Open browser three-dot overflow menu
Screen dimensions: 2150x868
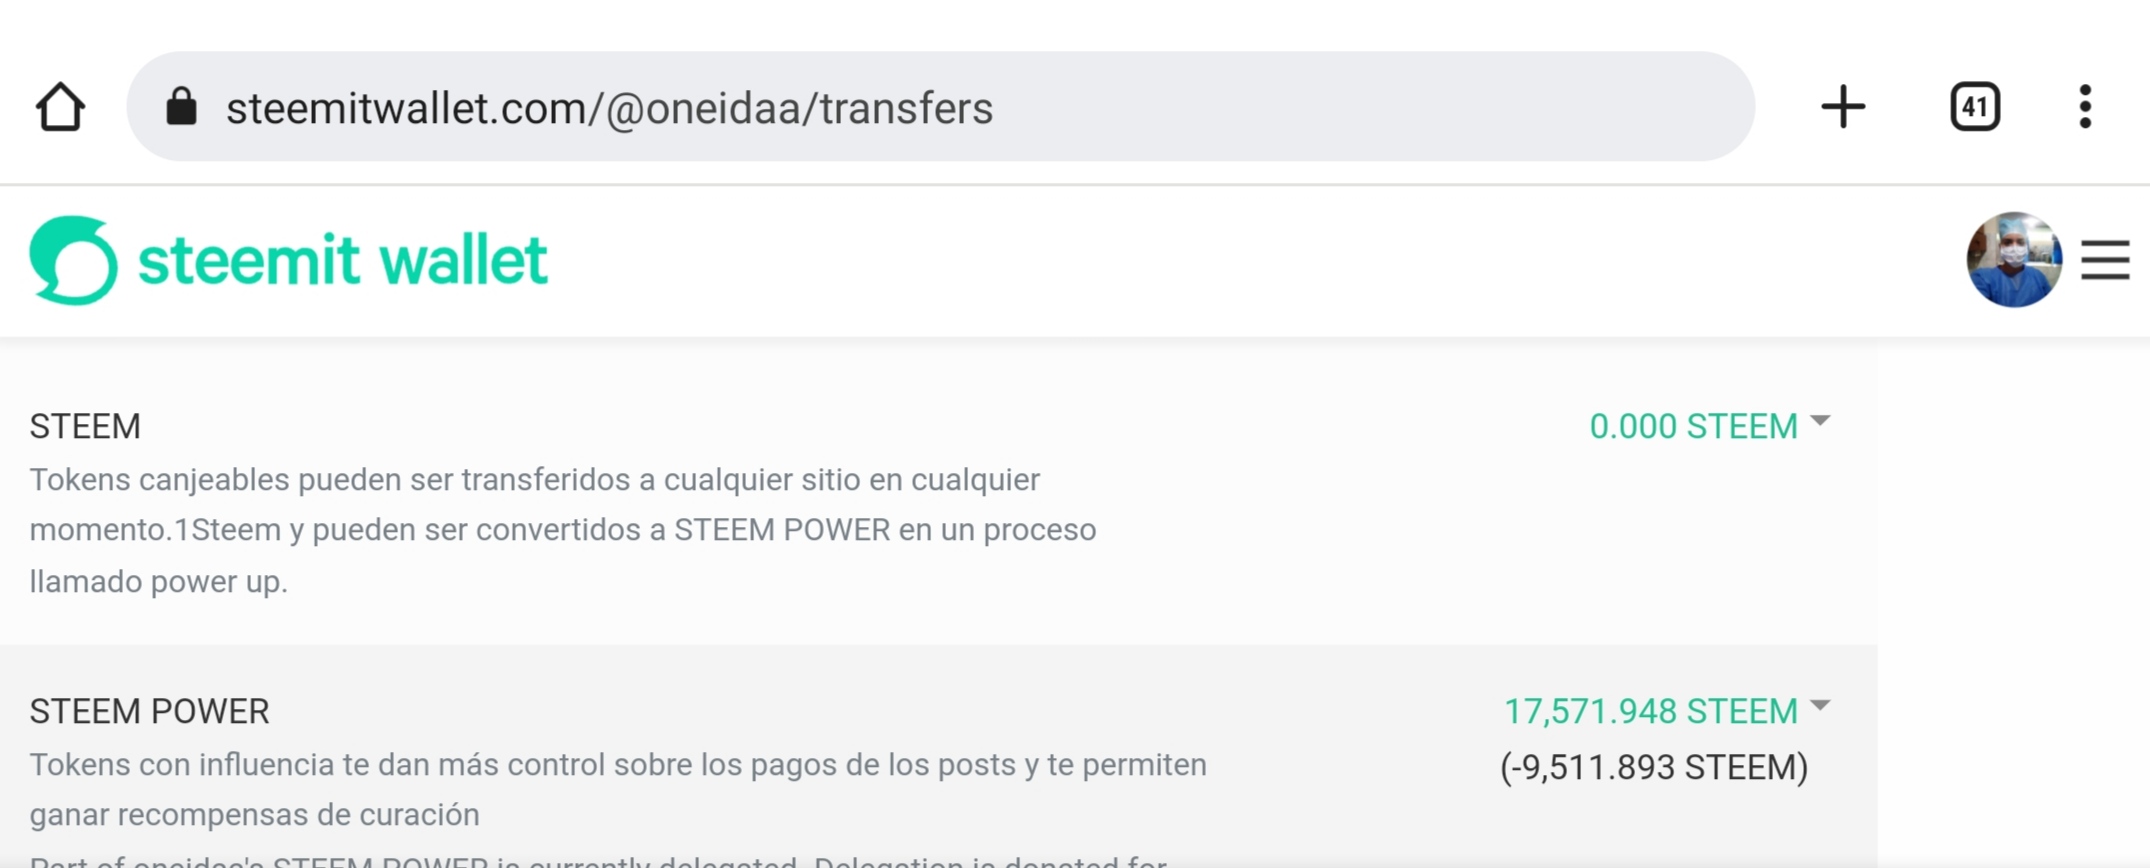click(2085, 107)
